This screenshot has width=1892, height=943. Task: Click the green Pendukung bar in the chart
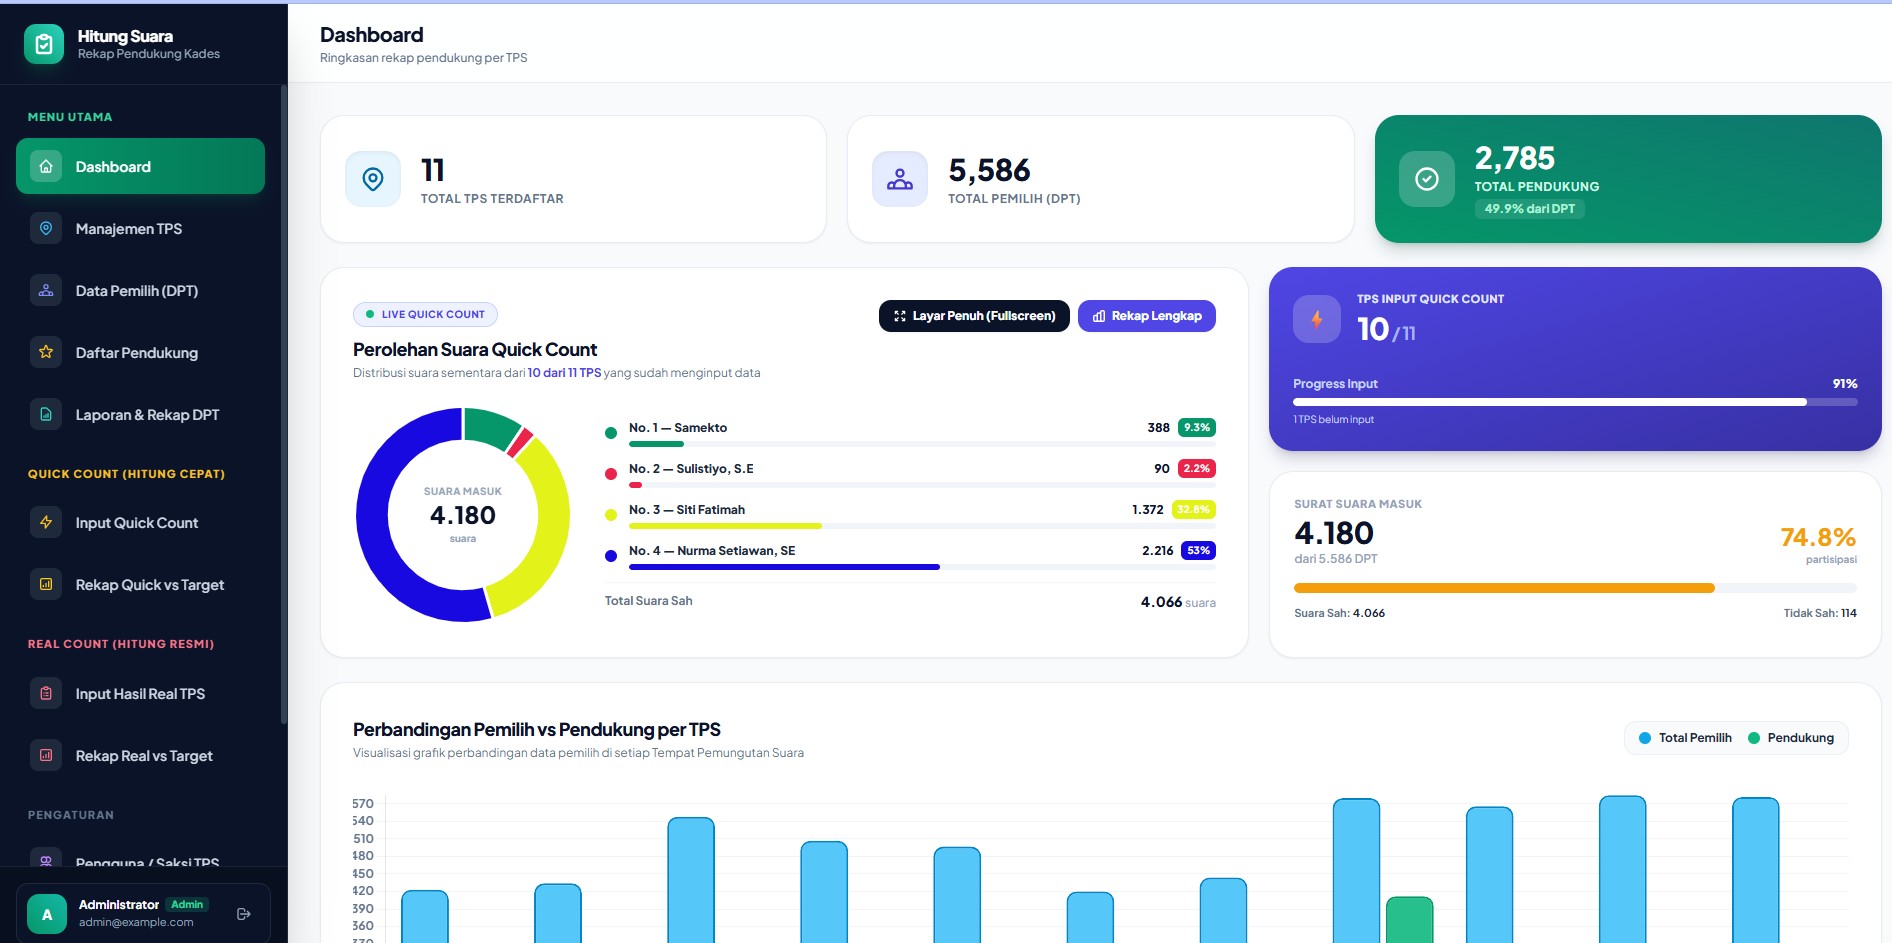[1409, 920]
